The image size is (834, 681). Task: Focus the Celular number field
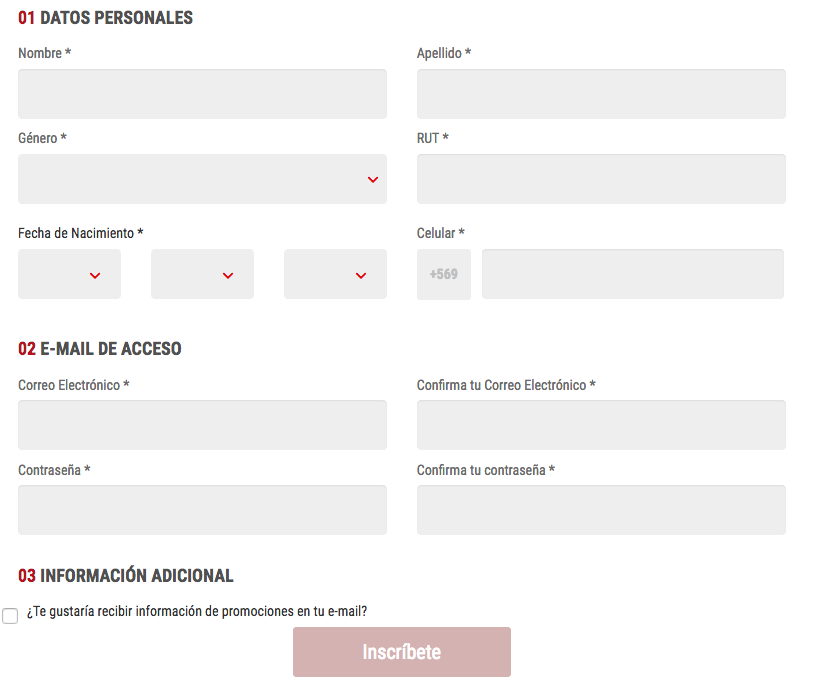point(633,274)
